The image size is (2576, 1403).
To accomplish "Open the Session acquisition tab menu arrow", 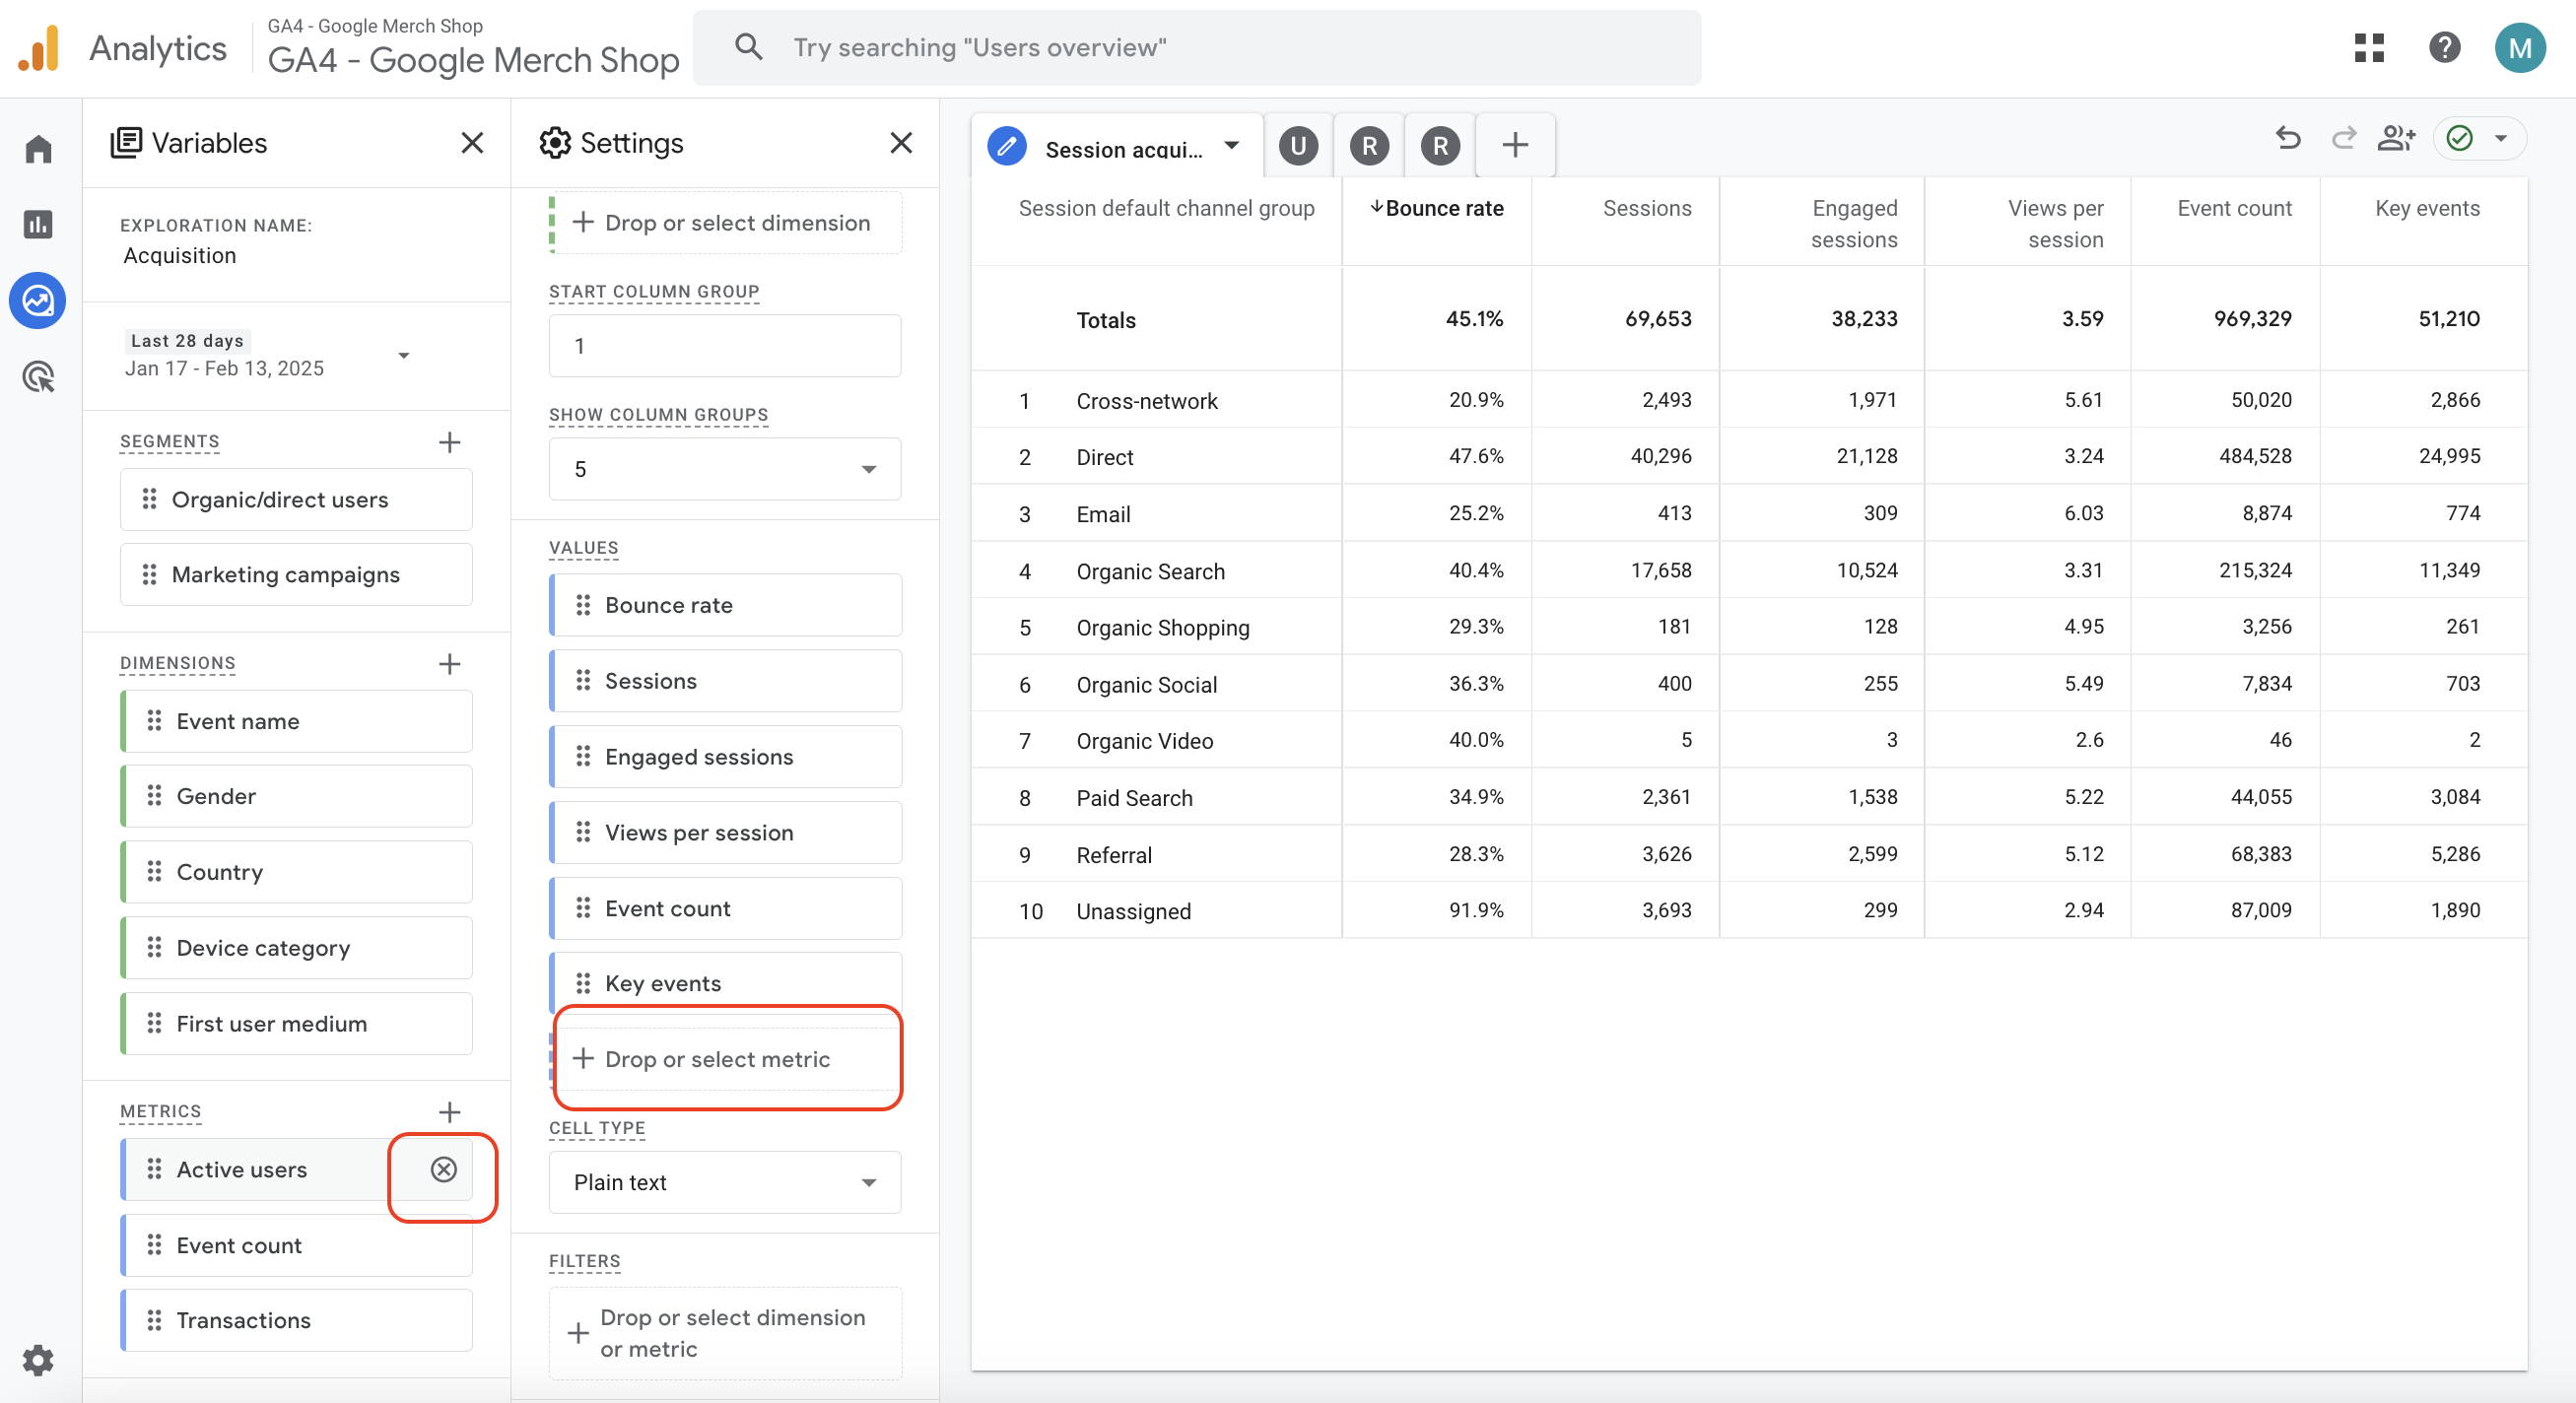I will [x=1232, y=146].
